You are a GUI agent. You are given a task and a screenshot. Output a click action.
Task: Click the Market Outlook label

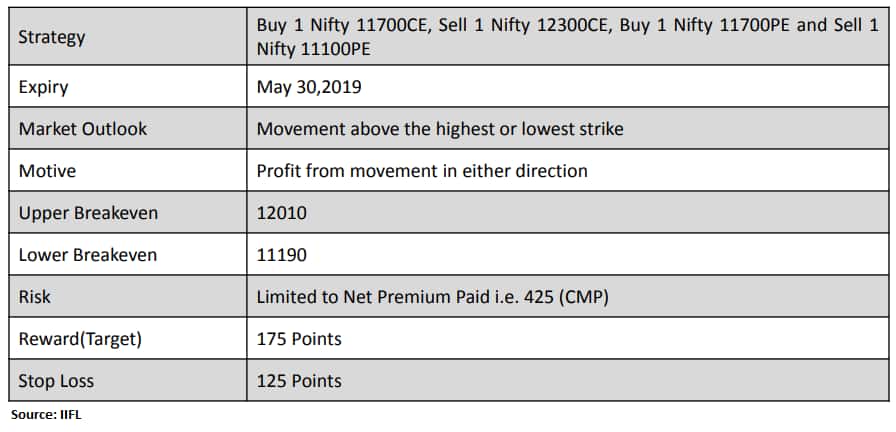coord(83,129)
